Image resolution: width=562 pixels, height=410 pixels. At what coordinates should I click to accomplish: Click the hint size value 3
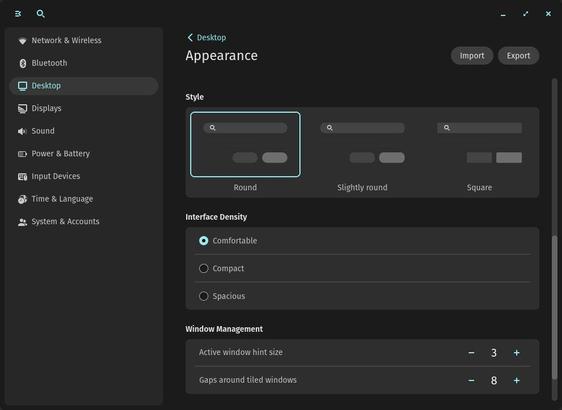pos(494,353)
